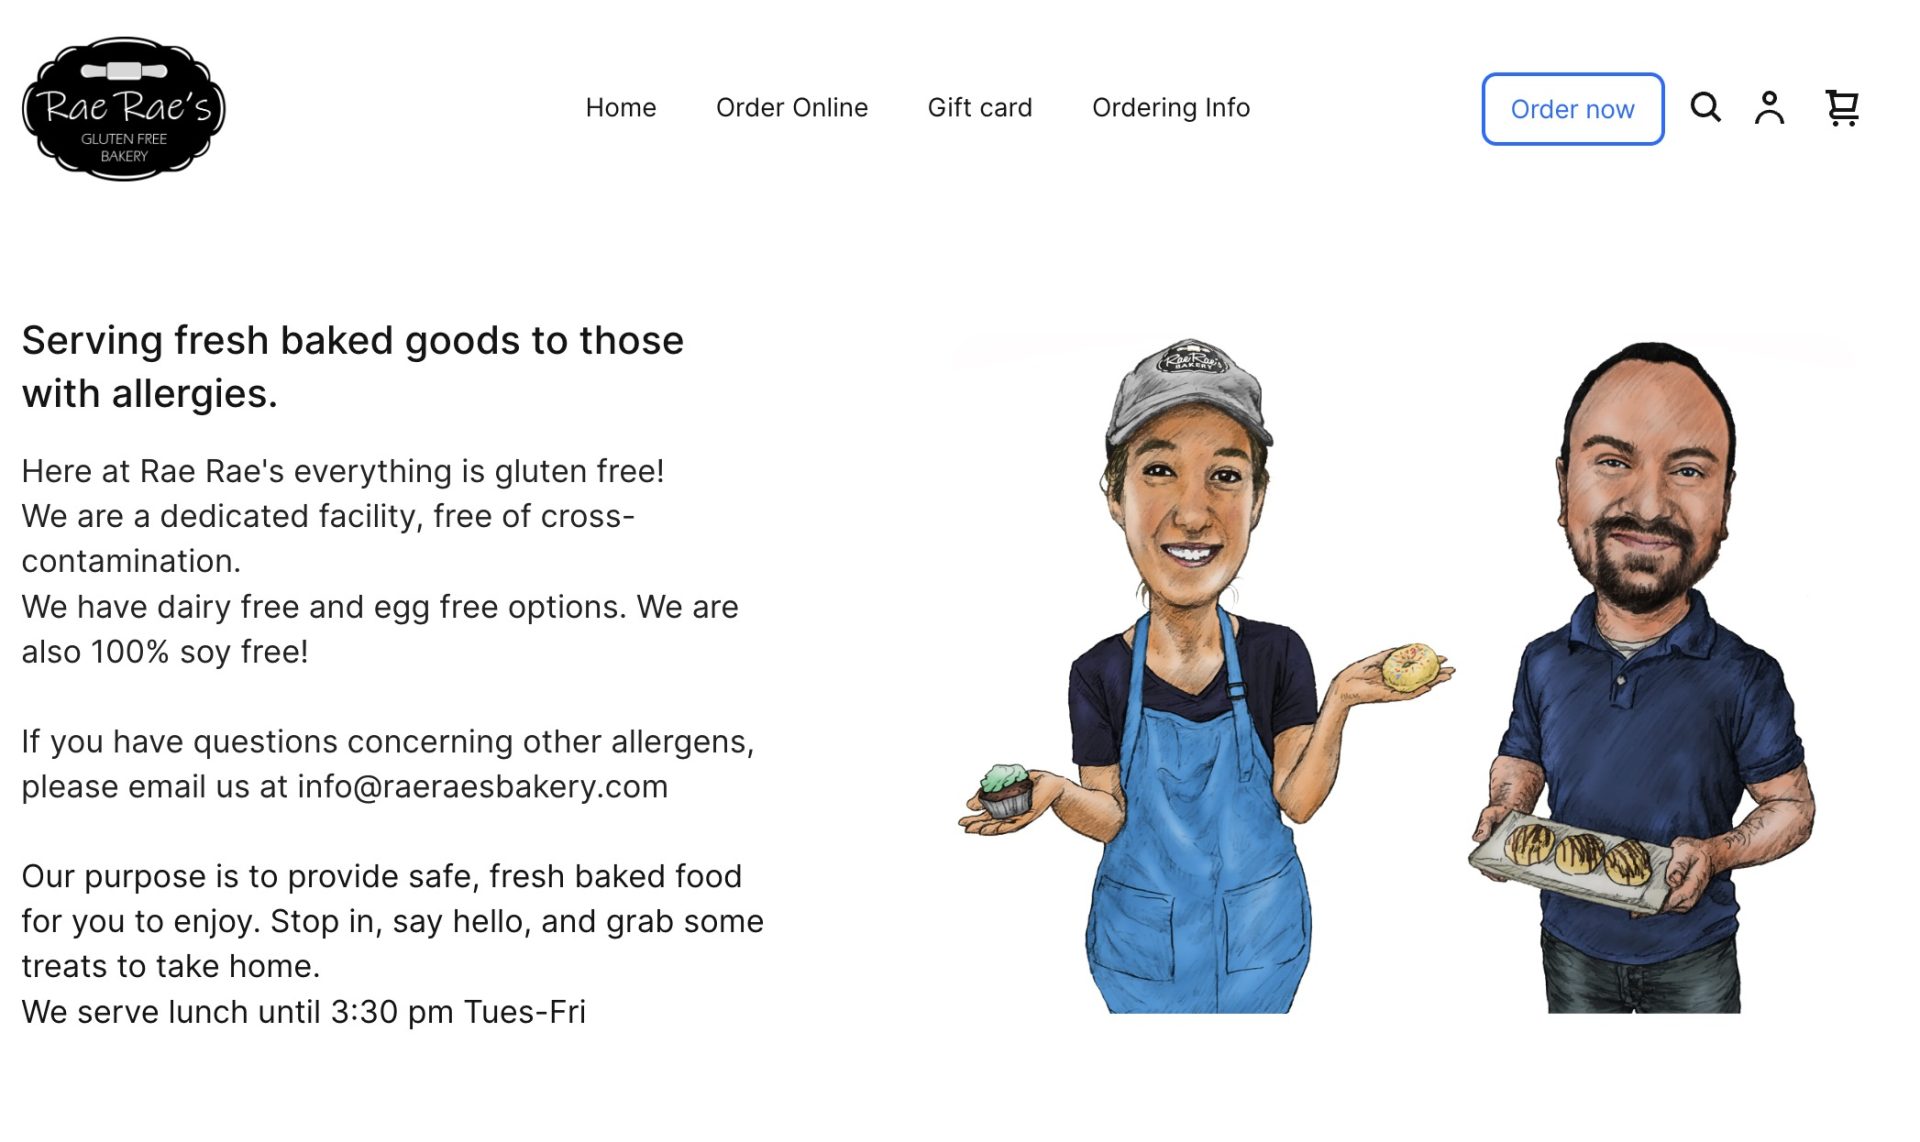This screenshot has height=1142, width=1920.
Task: Click the tray of chocolate-drizzled pastries
Action: (x=1570, y=860)
